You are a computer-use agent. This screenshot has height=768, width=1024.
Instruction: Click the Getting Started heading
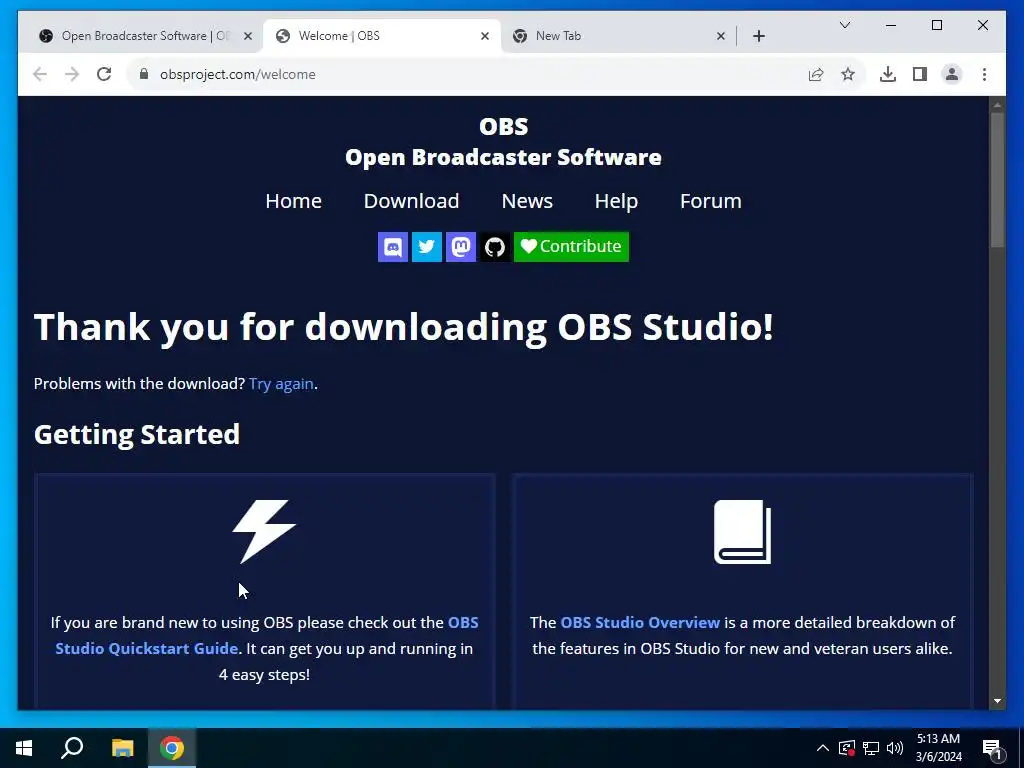coord(136,435)
